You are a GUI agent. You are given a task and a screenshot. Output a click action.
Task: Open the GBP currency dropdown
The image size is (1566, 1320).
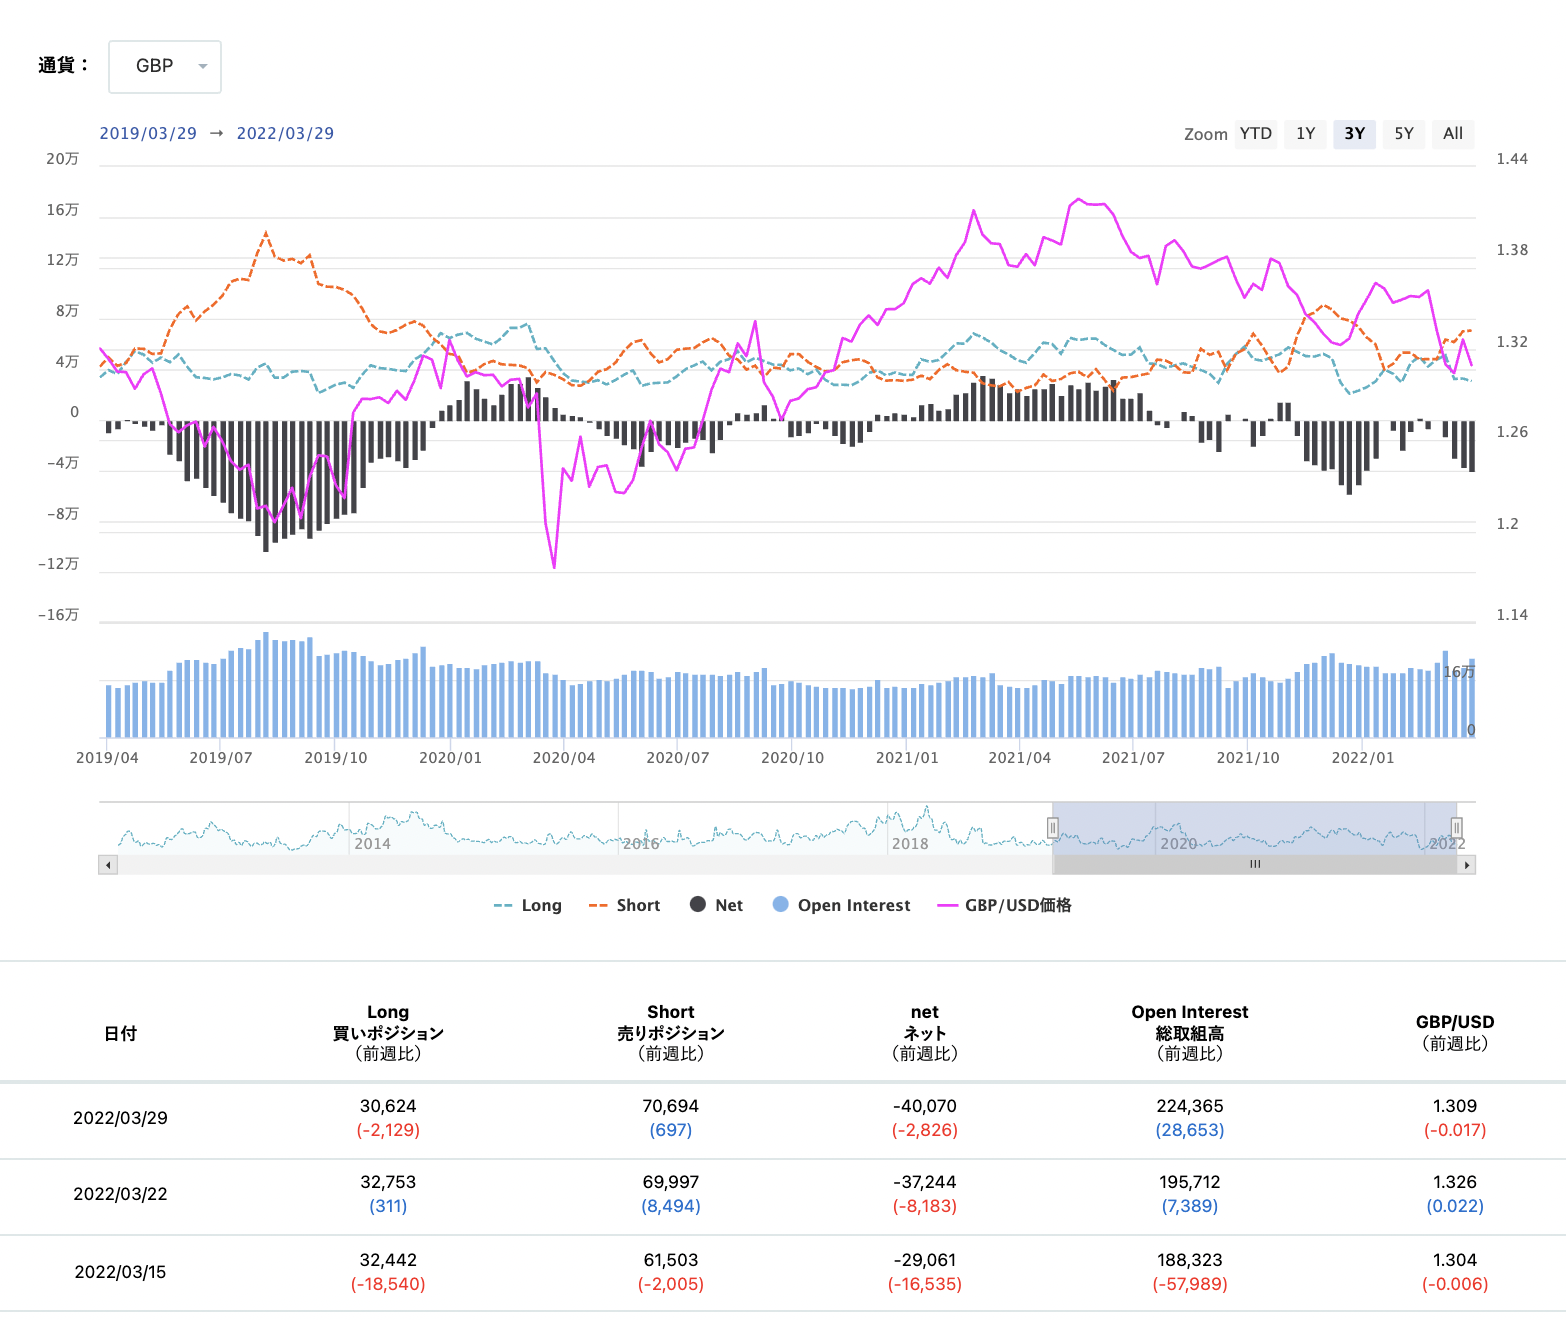pyautogui.click(x=165, y=67)
